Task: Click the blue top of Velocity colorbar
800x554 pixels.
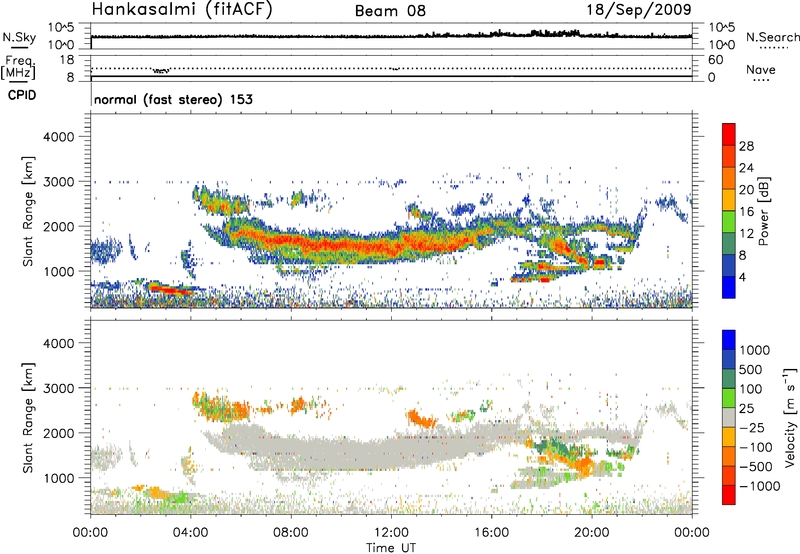Action: 729,340
